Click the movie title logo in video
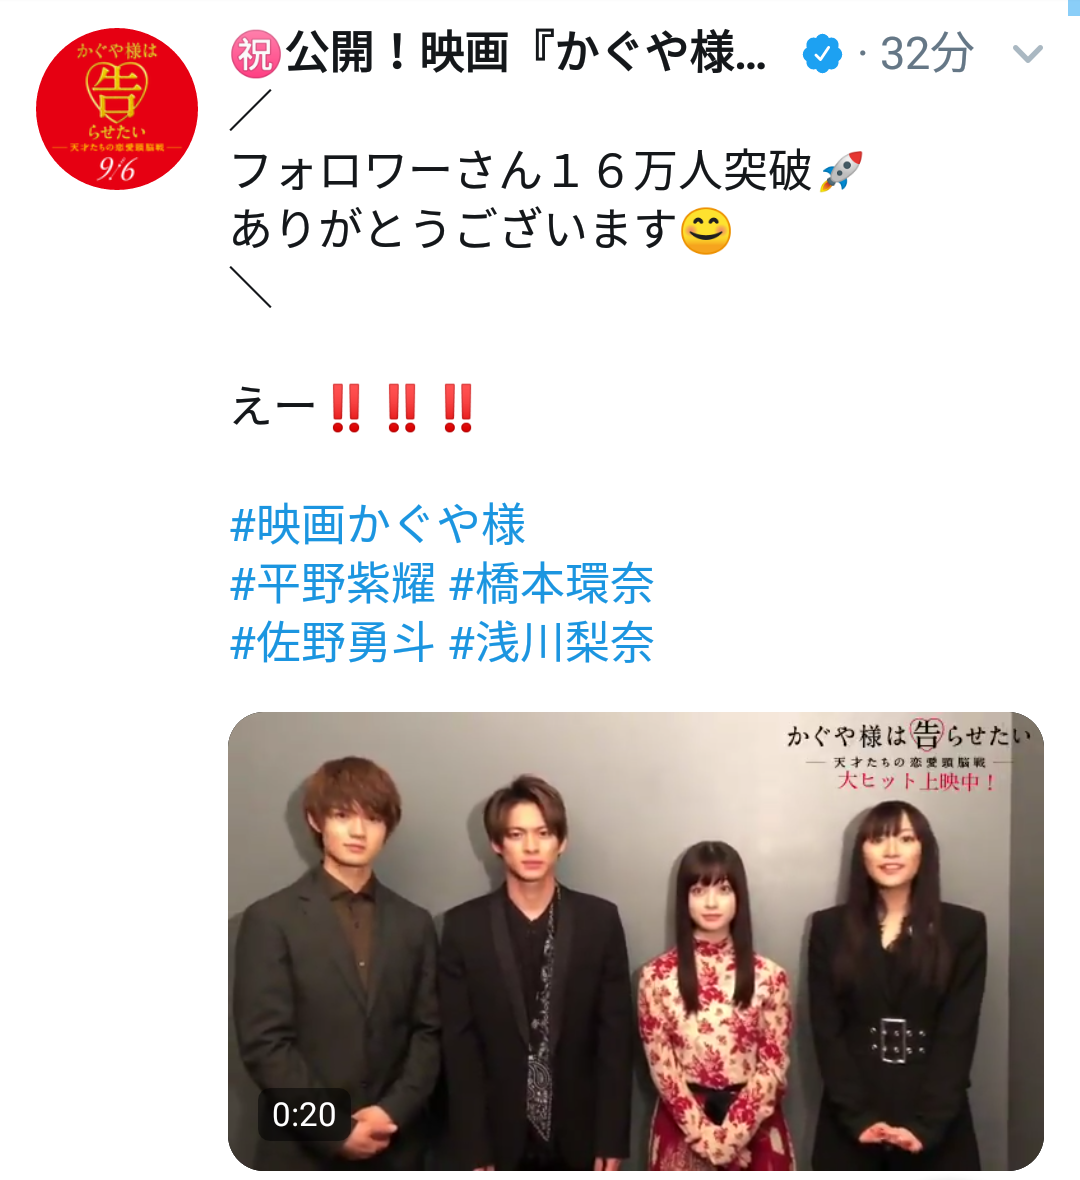 point(910,754)
